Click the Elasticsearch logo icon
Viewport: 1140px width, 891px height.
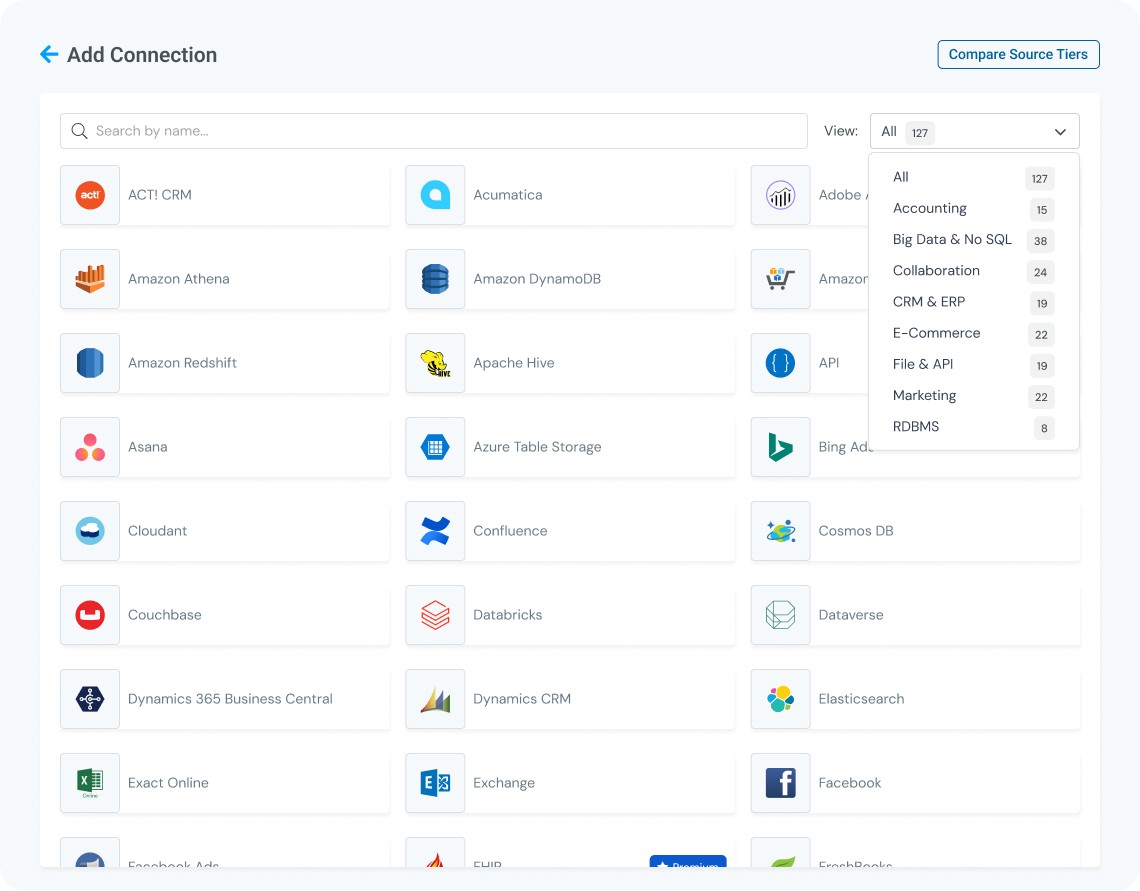pos(781,698)
